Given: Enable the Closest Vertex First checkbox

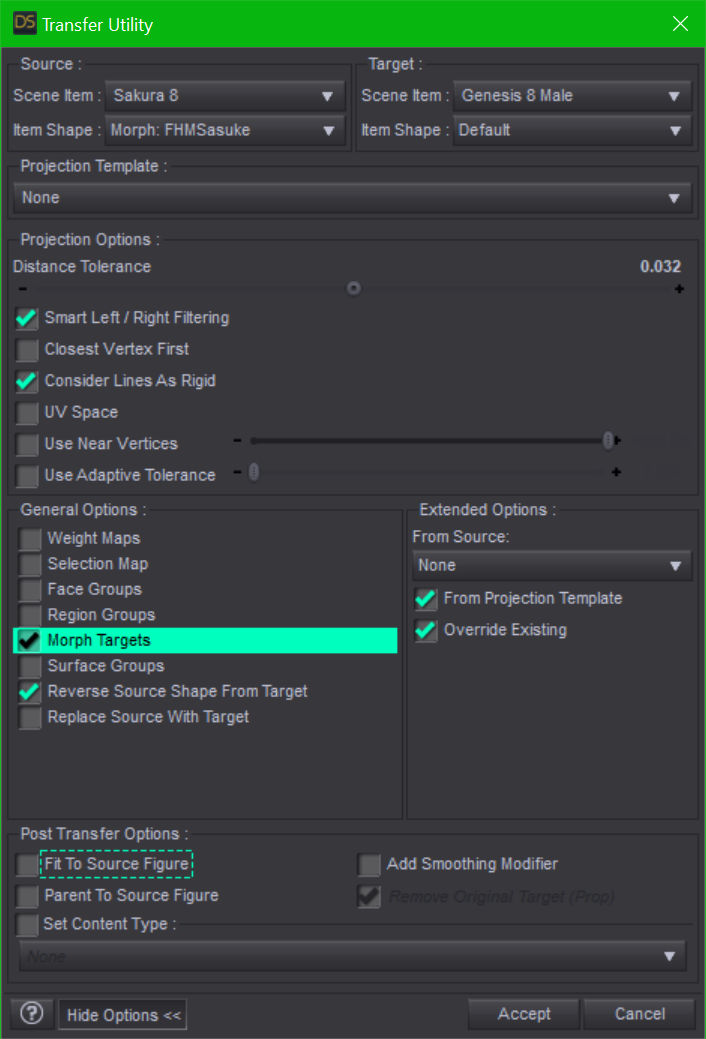Looking at the screenshot, I should (28, 350).
